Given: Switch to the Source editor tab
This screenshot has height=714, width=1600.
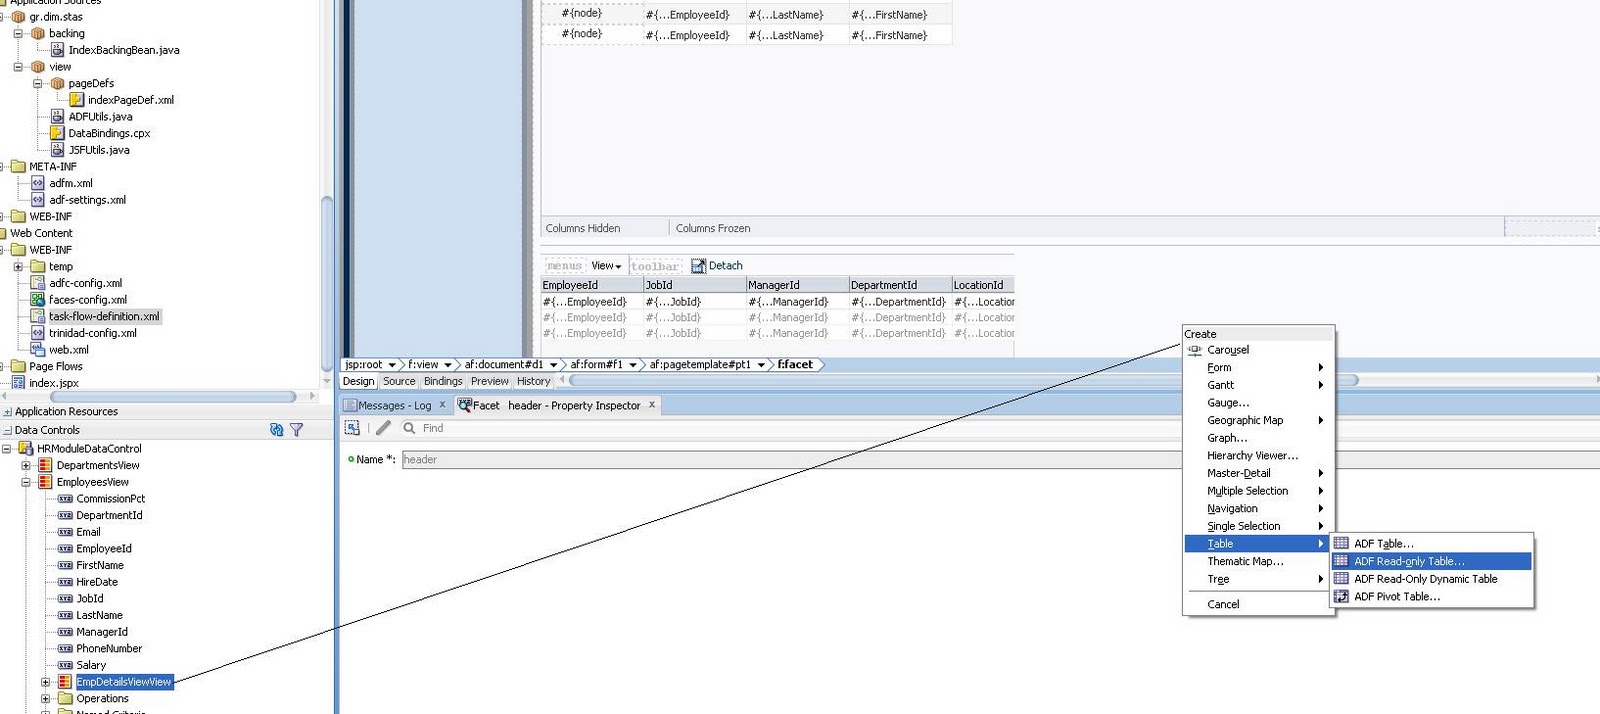Looking at the screenshot, I should pyautogui.click(x=399, y=381).
